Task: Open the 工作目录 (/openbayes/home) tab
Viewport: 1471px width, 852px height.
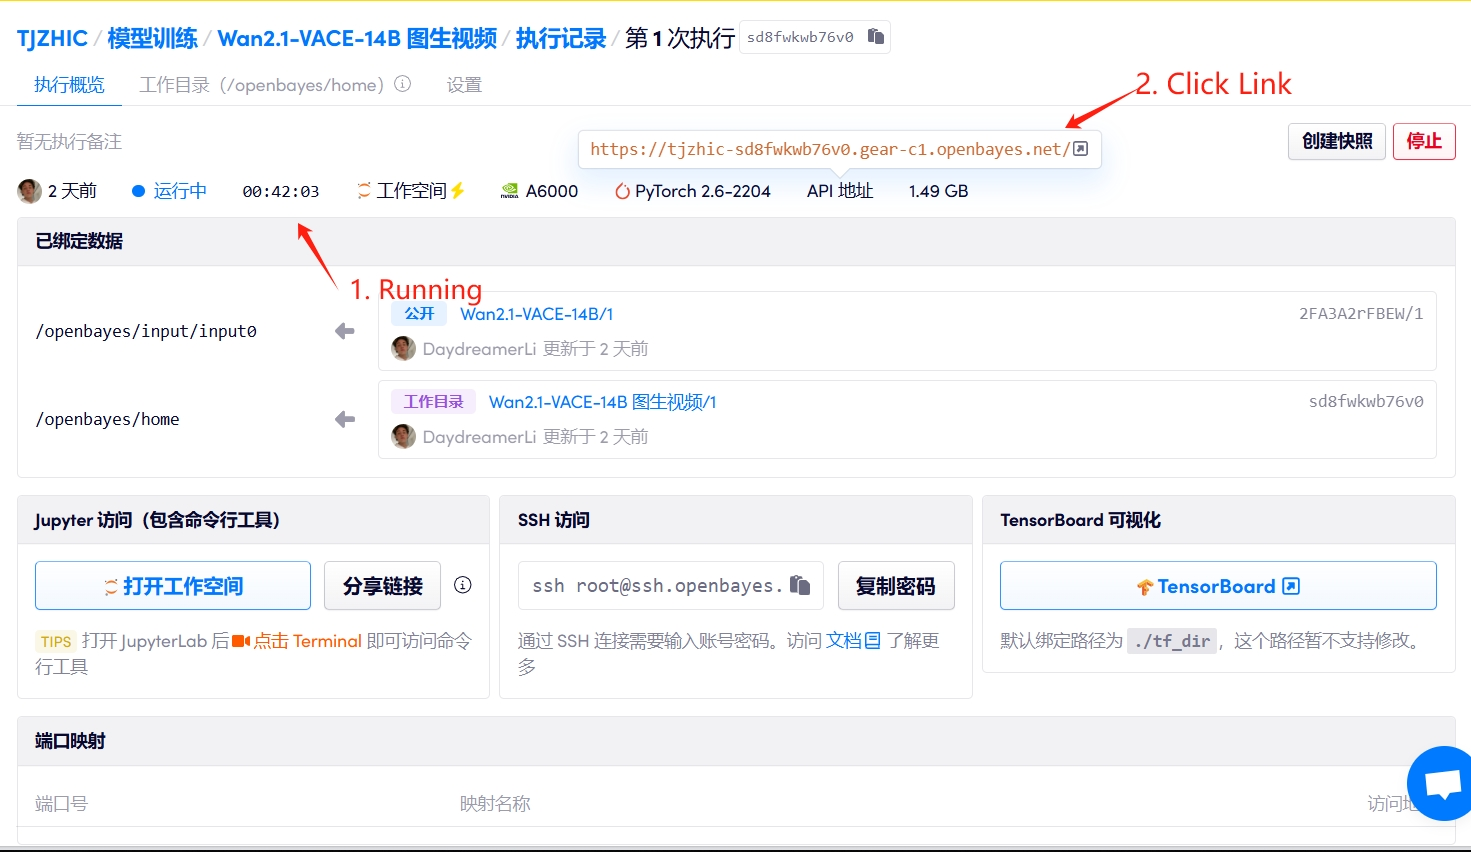Action: pos(261,85)
